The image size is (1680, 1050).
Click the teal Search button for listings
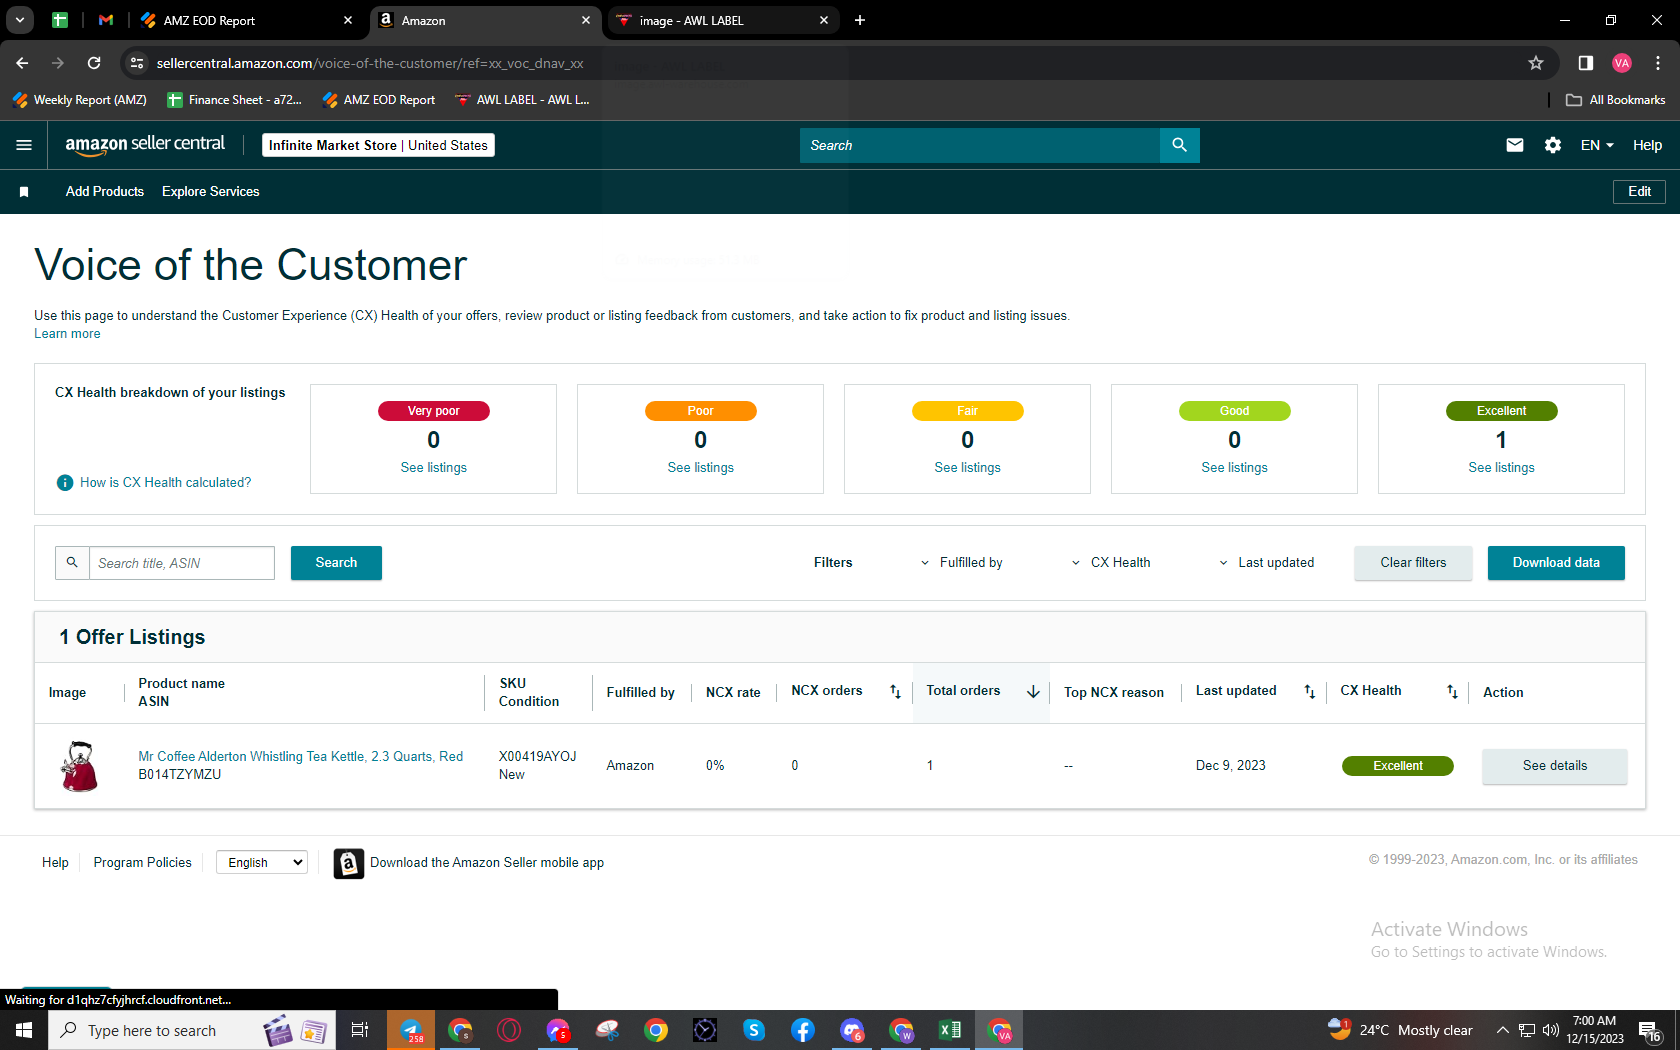click(x=336, y=563)
